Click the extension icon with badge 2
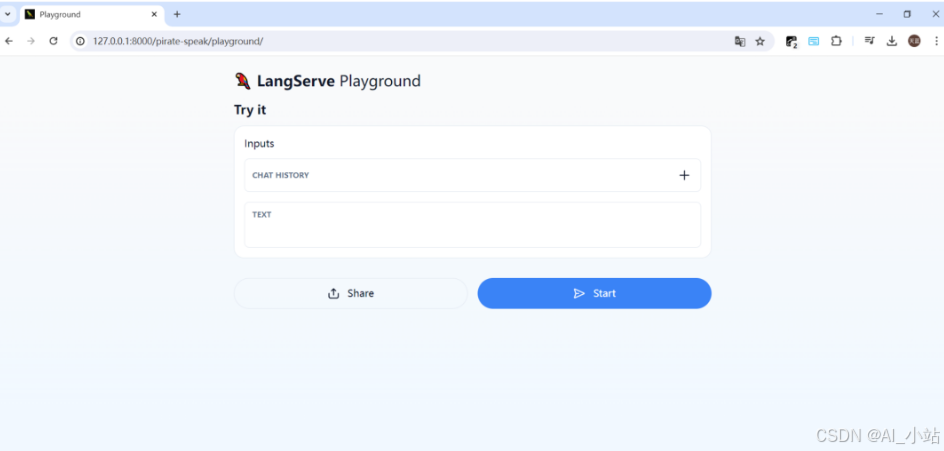This screenshot has width=944, height=451. tap(792, 42)
